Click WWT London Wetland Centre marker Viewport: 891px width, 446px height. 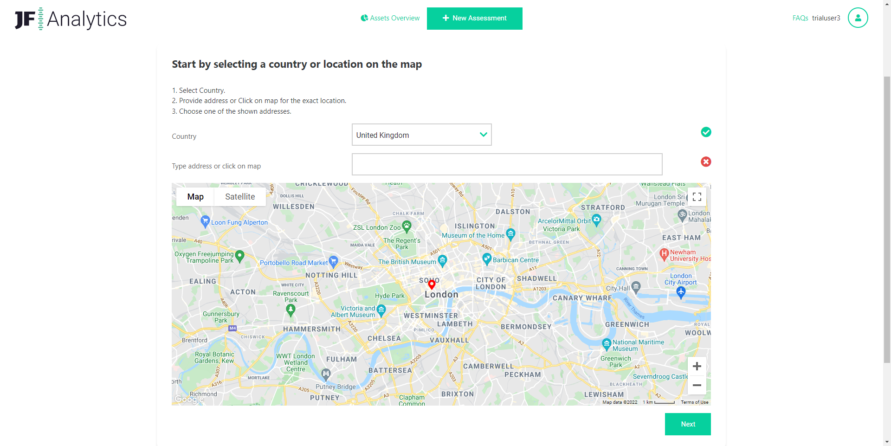pyautogui.click(x=326, y=374)
